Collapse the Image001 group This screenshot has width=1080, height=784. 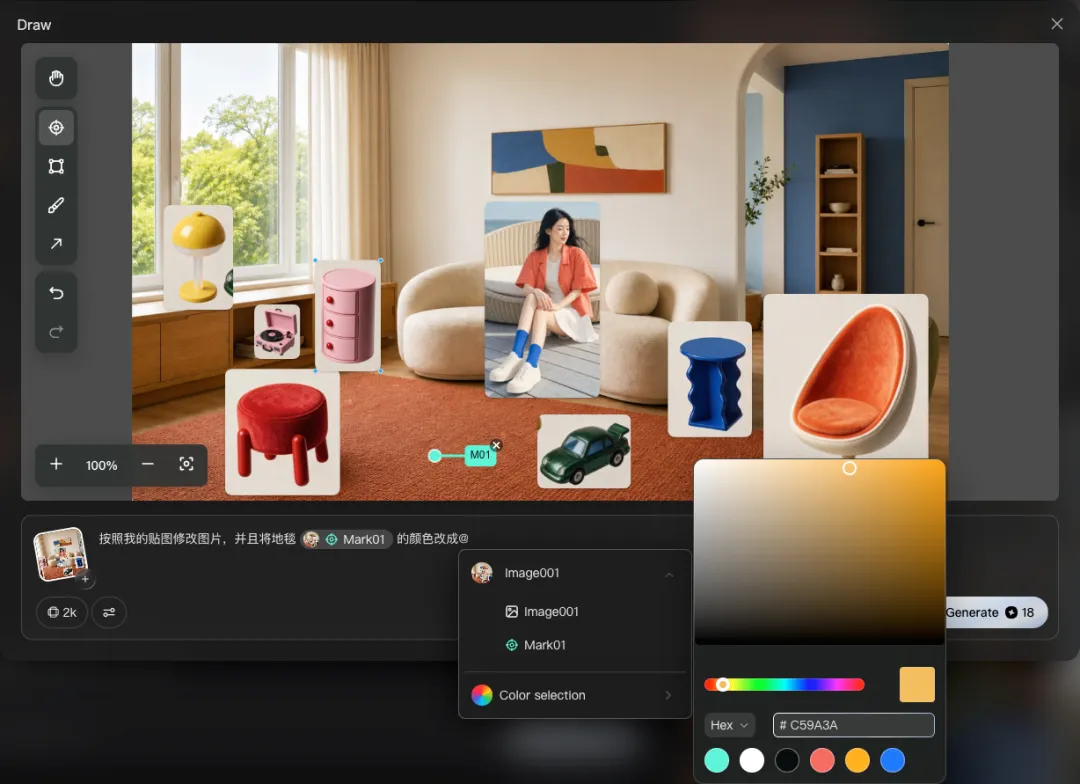pyautogui.click(x=669, y=574)
